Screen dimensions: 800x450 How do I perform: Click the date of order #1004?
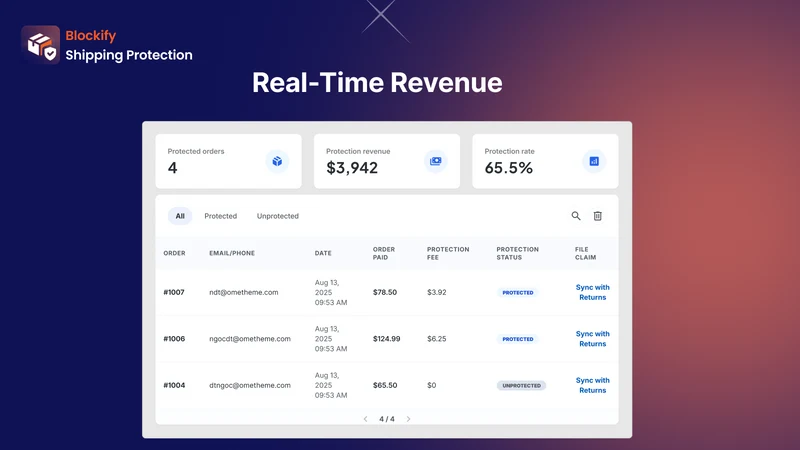[x=331, y=385]
